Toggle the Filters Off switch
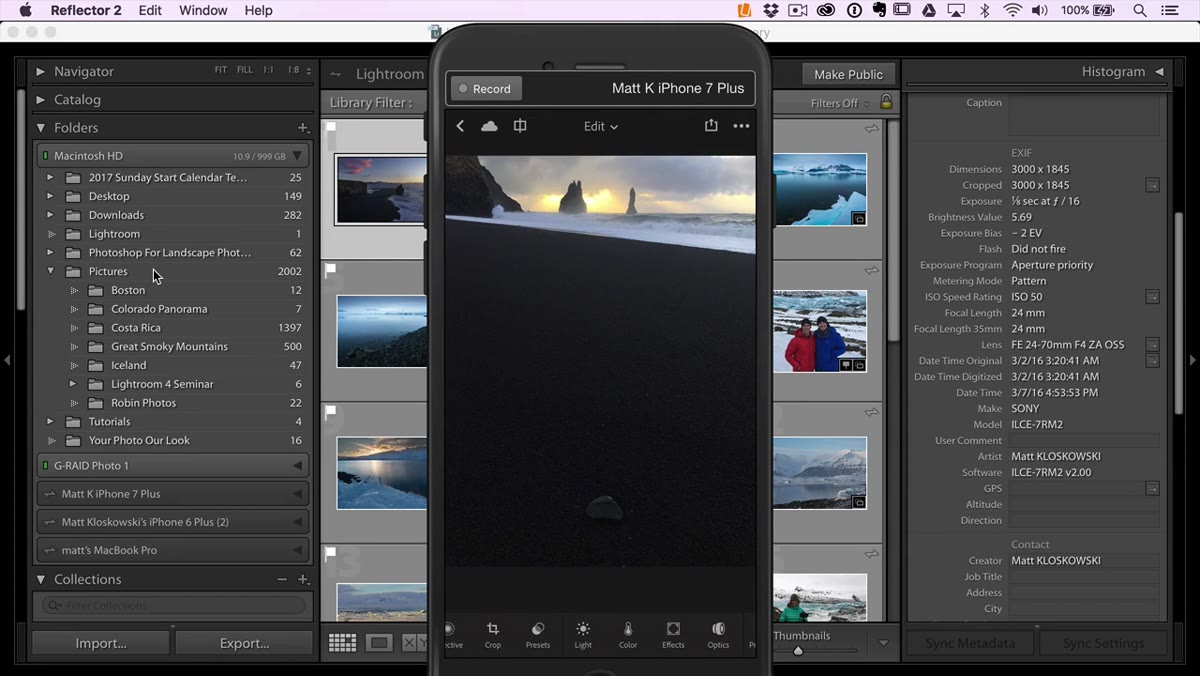Image resolution: width=1200 pixels, height=676 pixels. click(839, 103)
